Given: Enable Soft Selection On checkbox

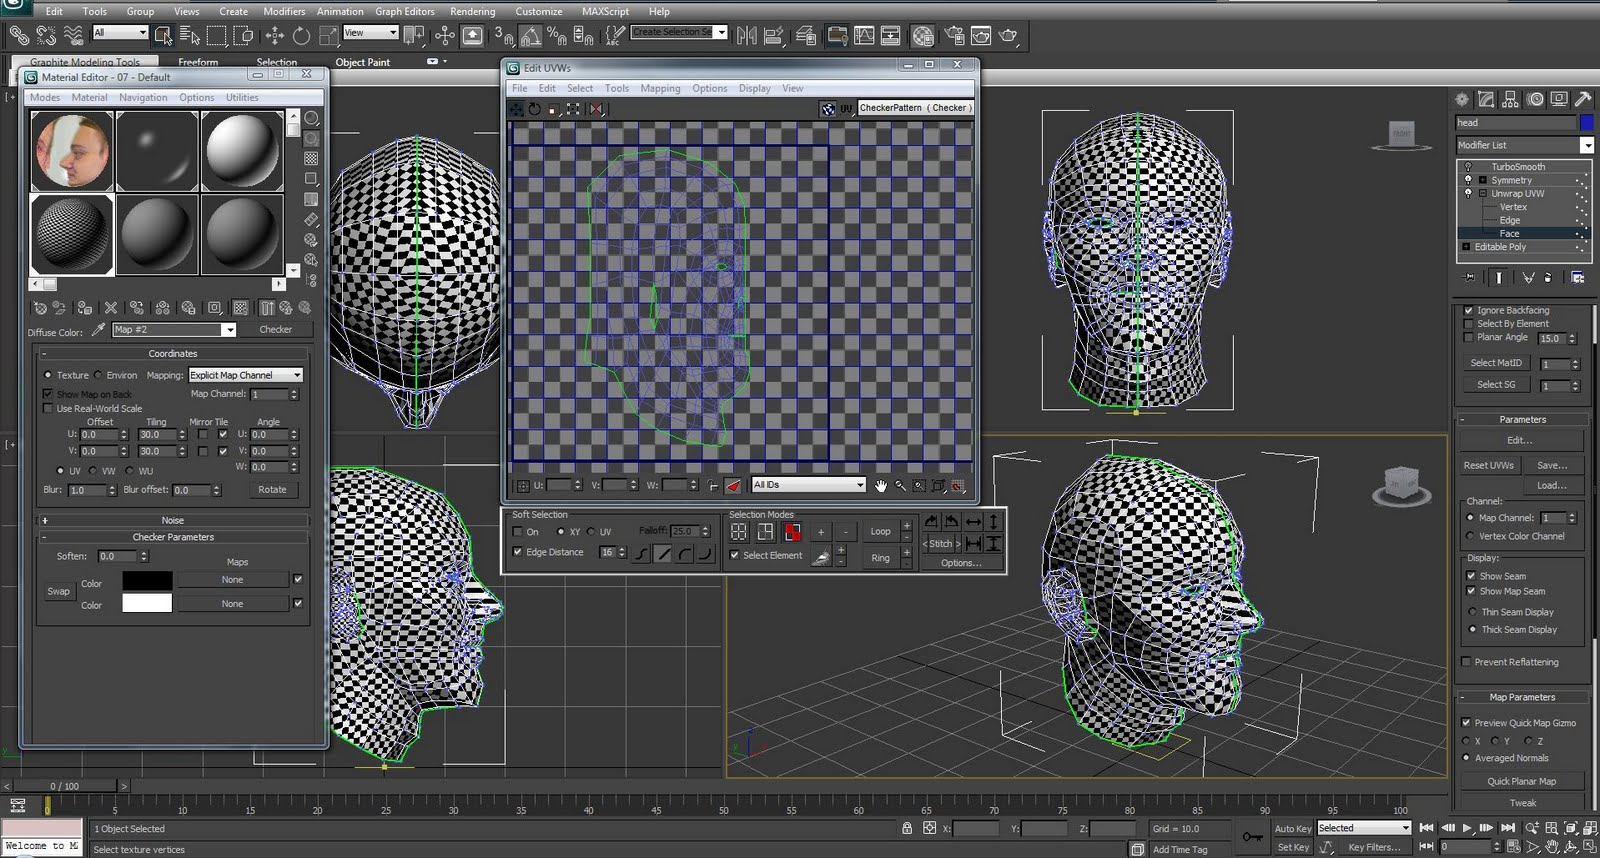Looking at the screenshot, I should [x=518, y=532].
